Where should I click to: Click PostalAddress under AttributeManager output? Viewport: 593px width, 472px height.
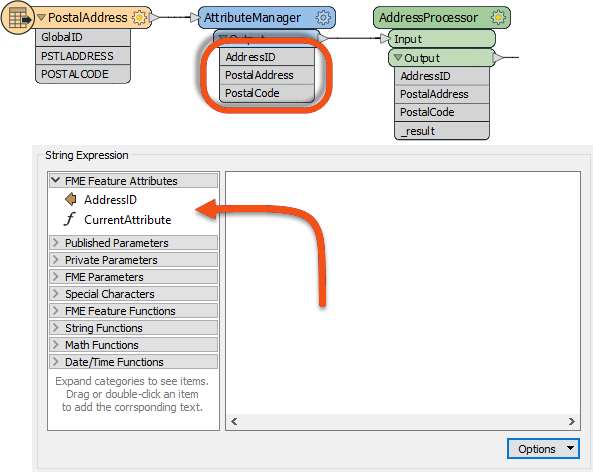pyautogui.click(x=267, y=75)
